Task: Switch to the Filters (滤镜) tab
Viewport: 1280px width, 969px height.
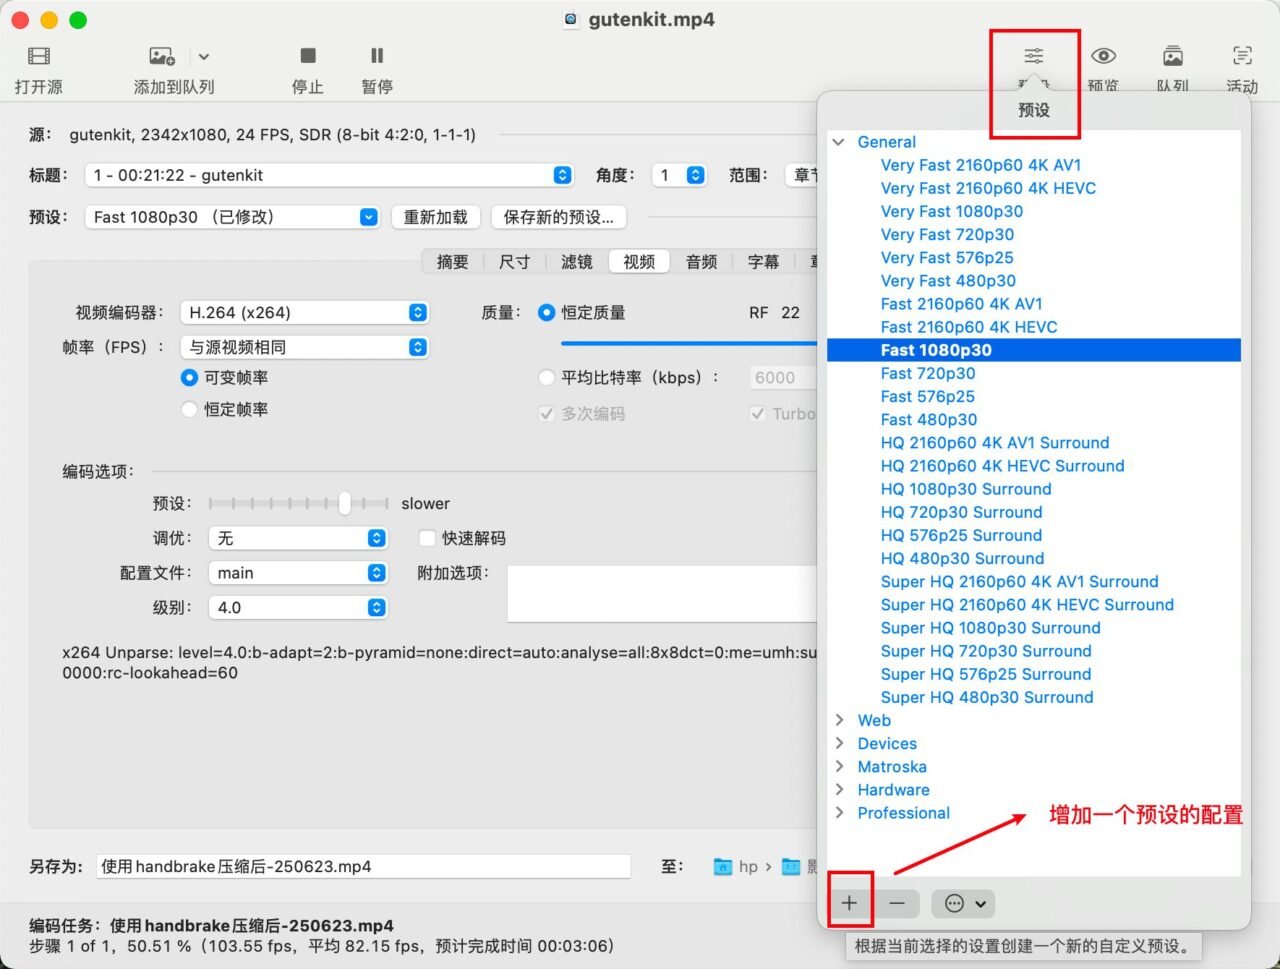Action: pos(576,261)
